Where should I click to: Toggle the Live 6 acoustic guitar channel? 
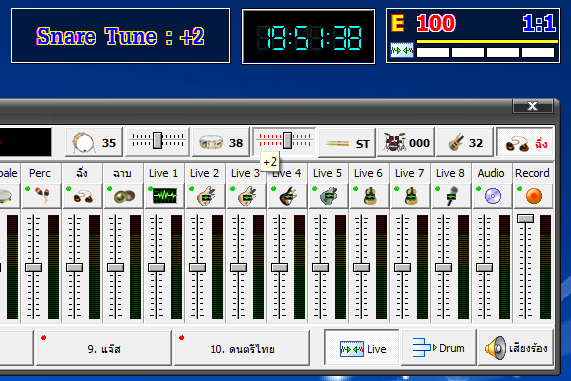coord(369,196)
